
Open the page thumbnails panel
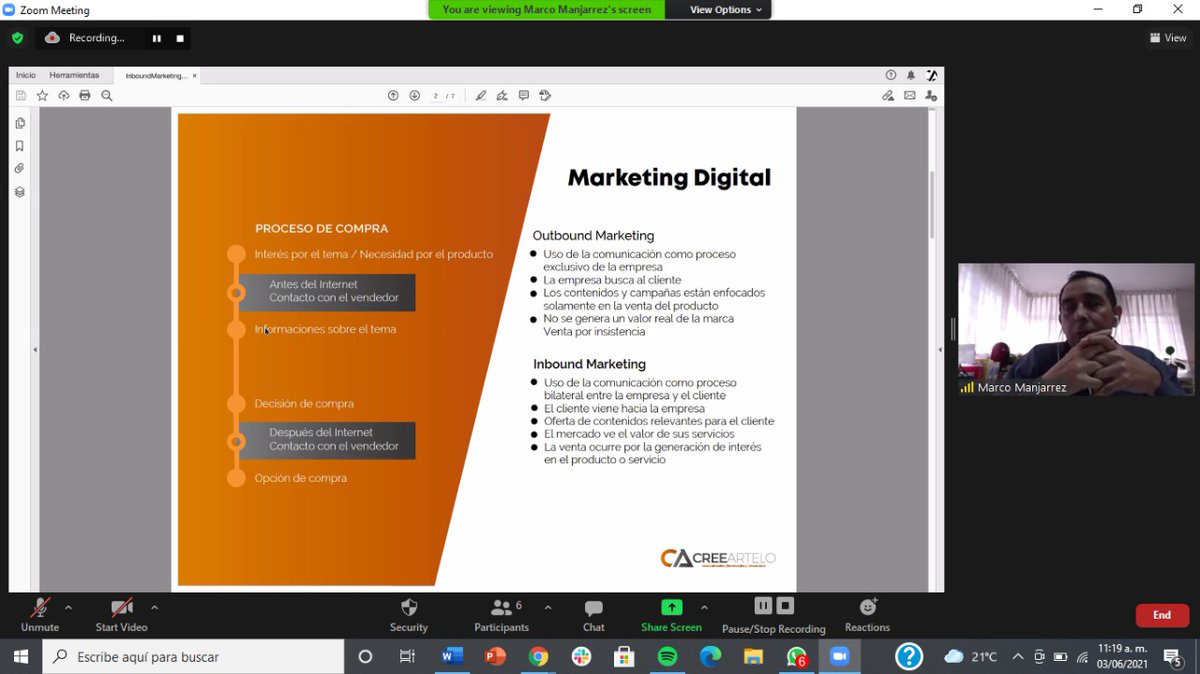[x=20, y=122]
